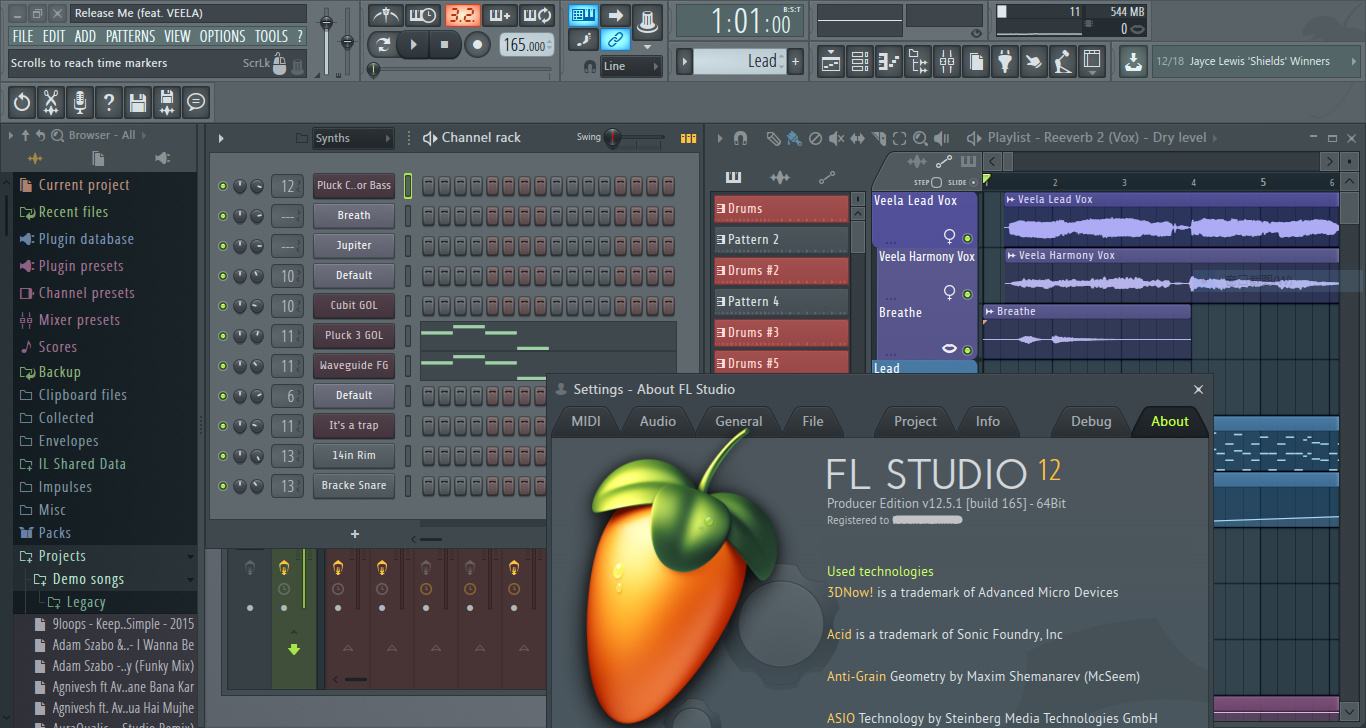Screen dimensions: 1366x728
Task: Mute the Cubit GOL channel green light
Action: (223, 305)
